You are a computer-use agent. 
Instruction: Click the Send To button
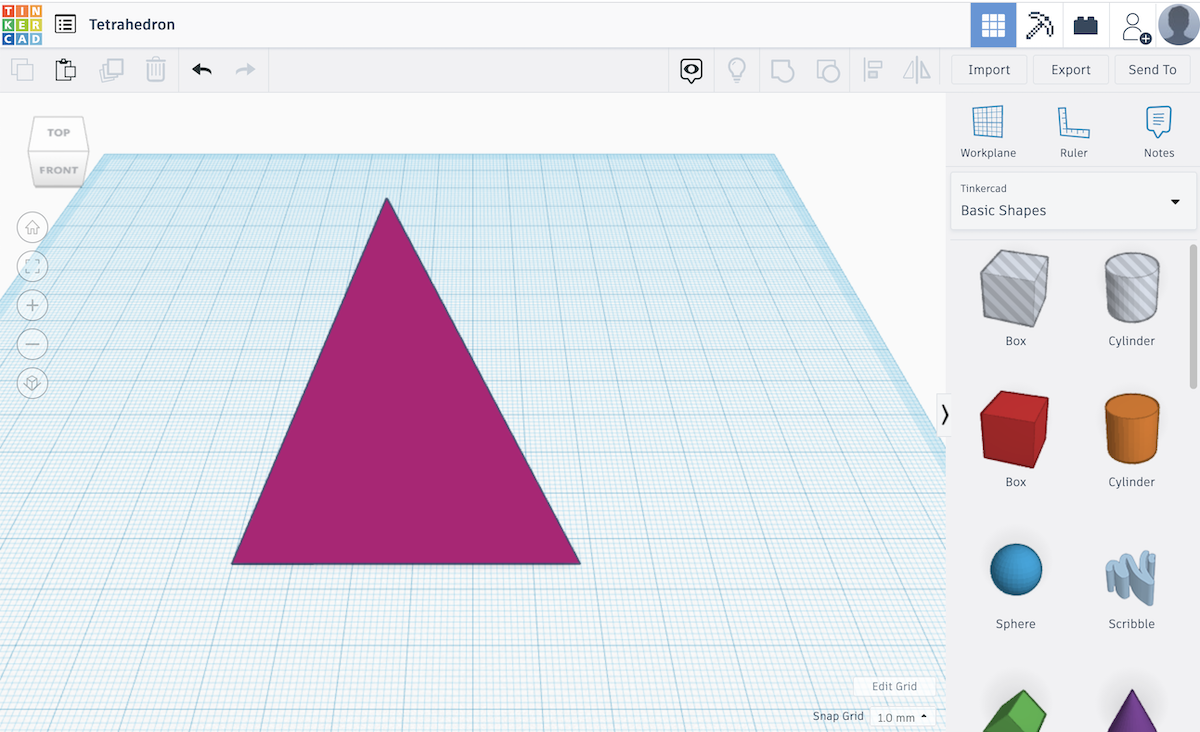1152,70
